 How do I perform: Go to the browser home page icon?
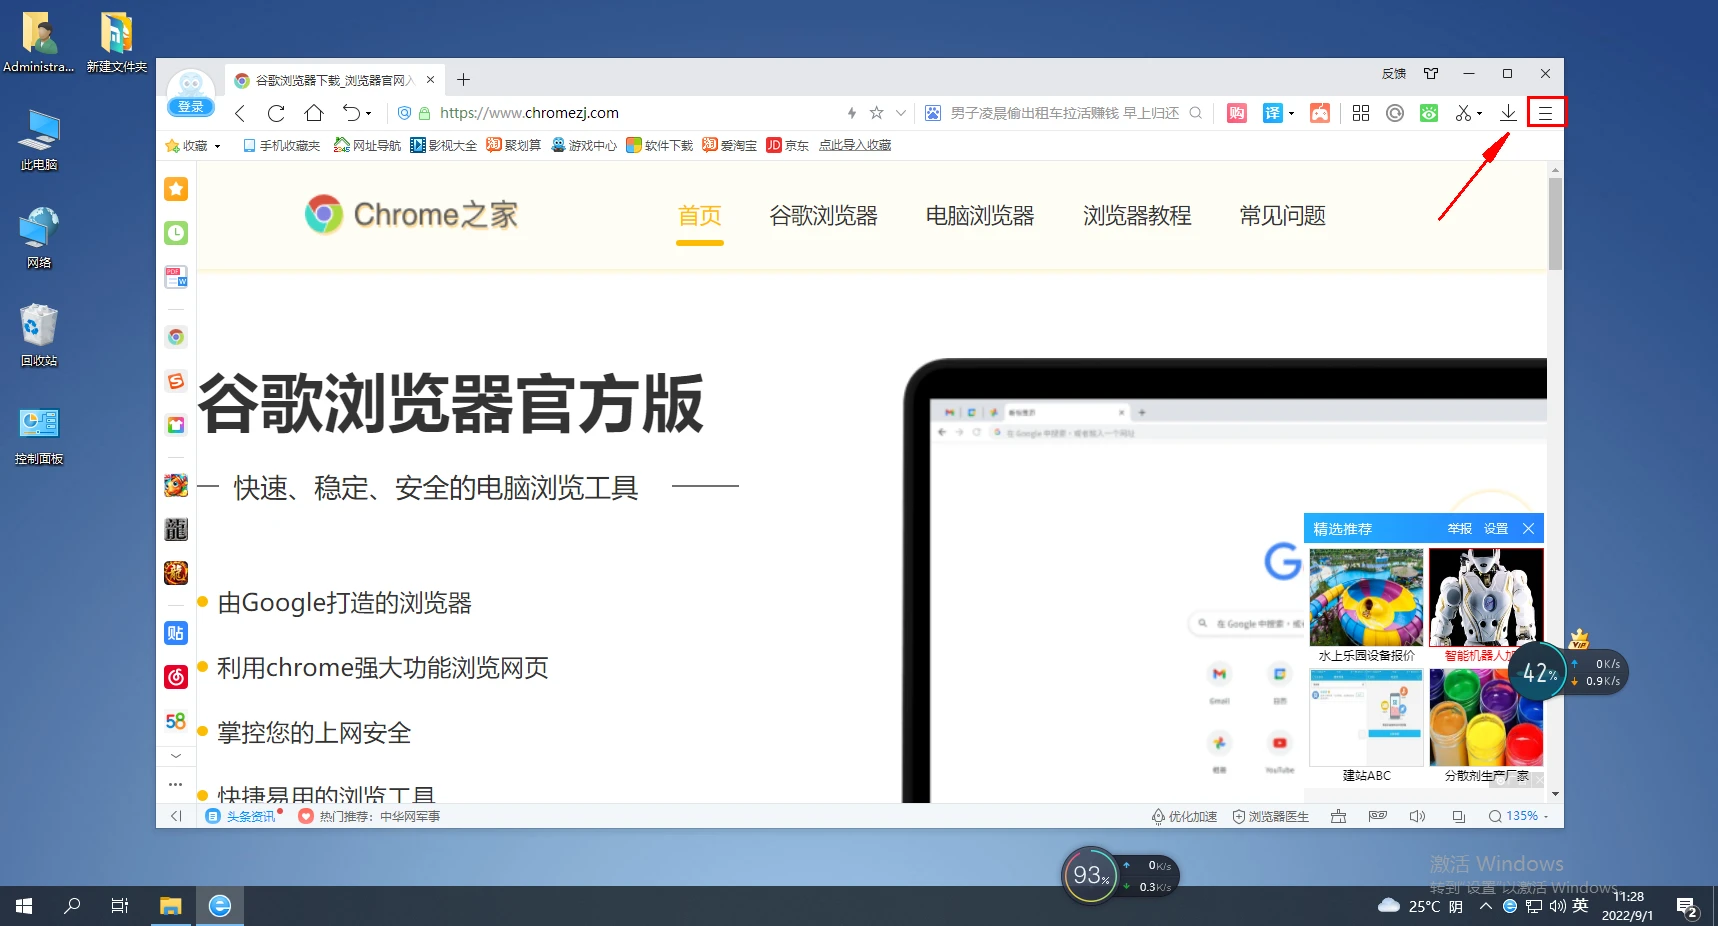click(x=314, y=113)
